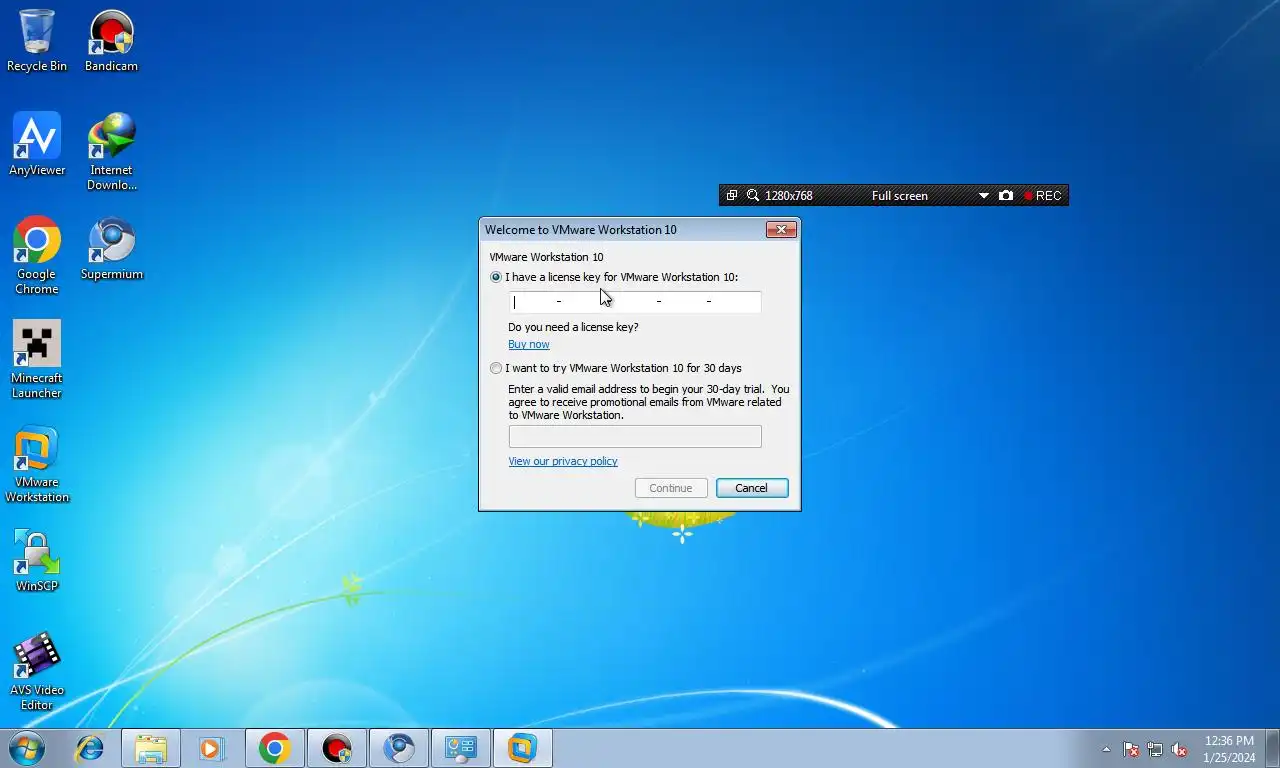Switch to Supermium in the taskbar
1280x768 pixels.
coord(399,748)
